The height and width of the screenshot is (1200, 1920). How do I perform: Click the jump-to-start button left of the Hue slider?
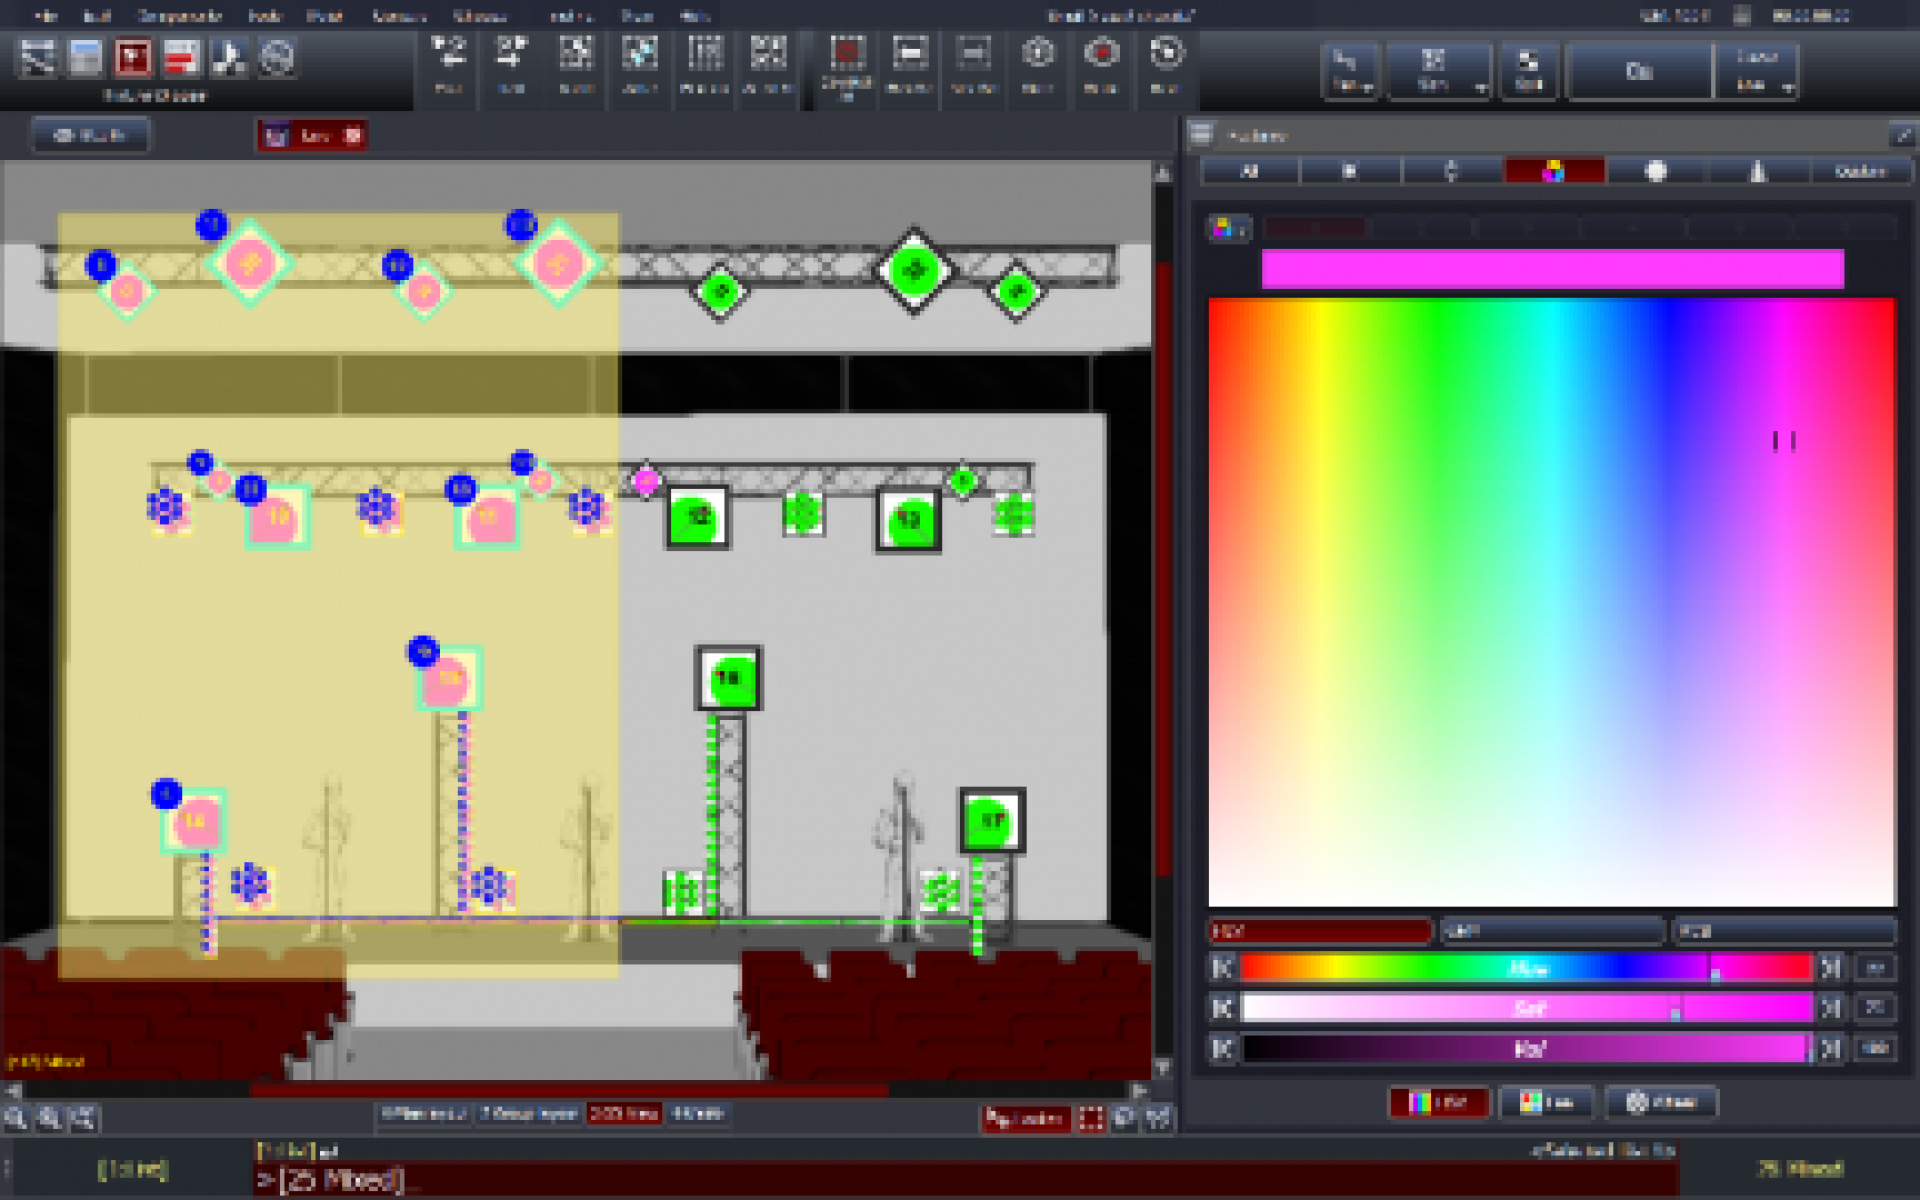coord(1222,967)
